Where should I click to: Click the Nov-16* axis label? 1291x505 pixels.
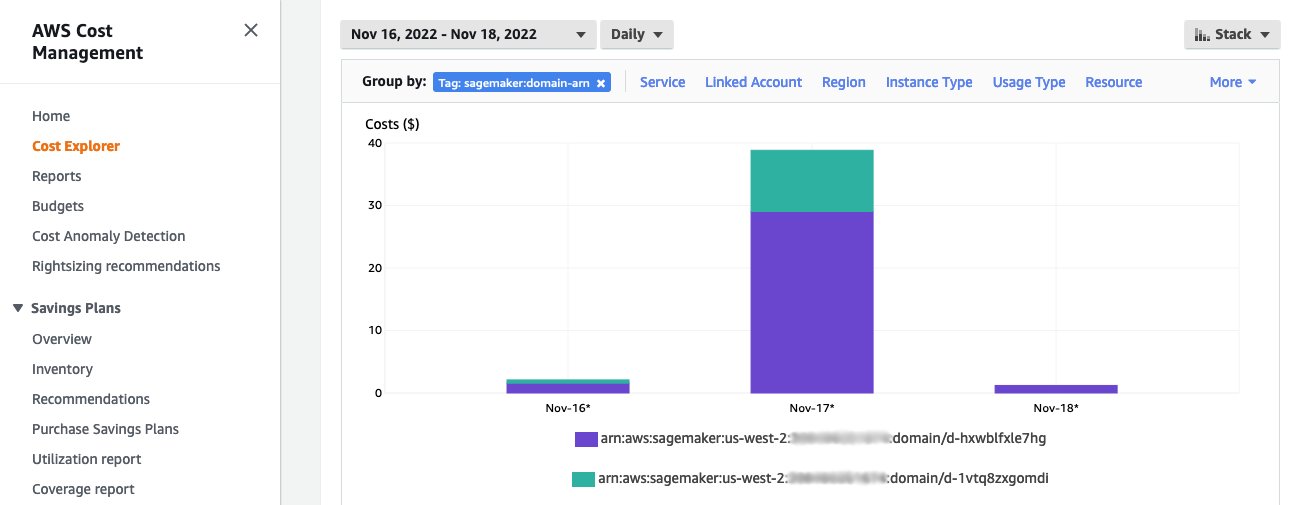[568, 408]
